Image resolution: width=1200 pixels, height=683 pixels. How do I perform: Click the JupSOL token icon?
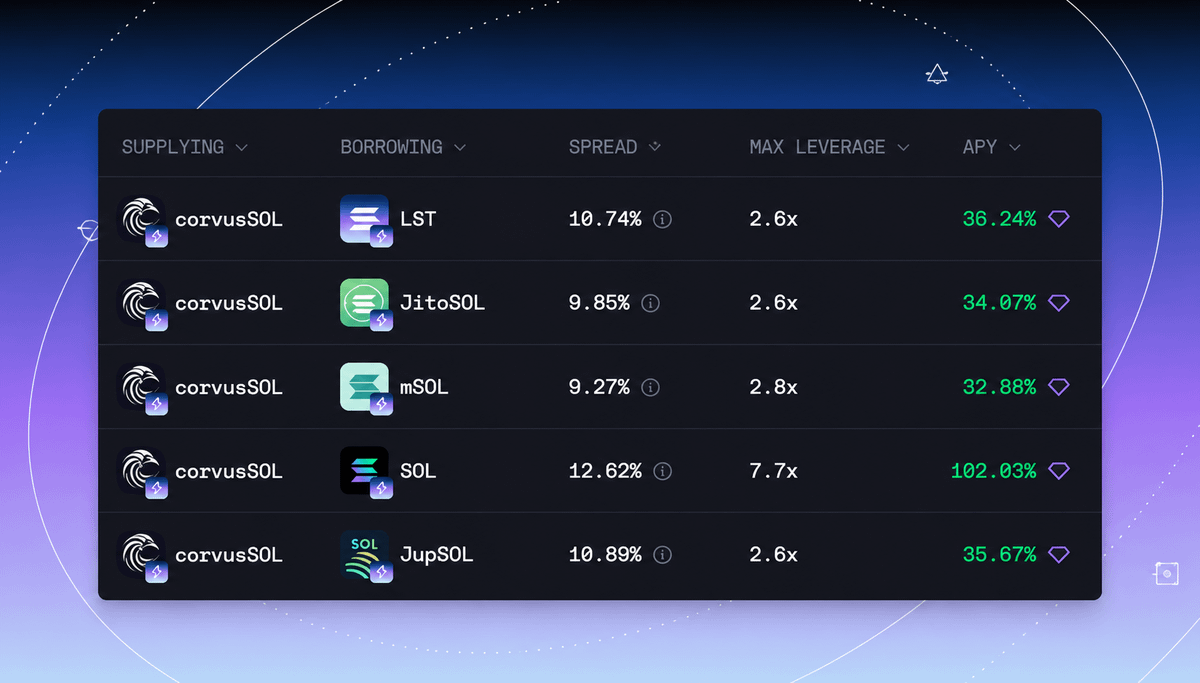[365, 556]
